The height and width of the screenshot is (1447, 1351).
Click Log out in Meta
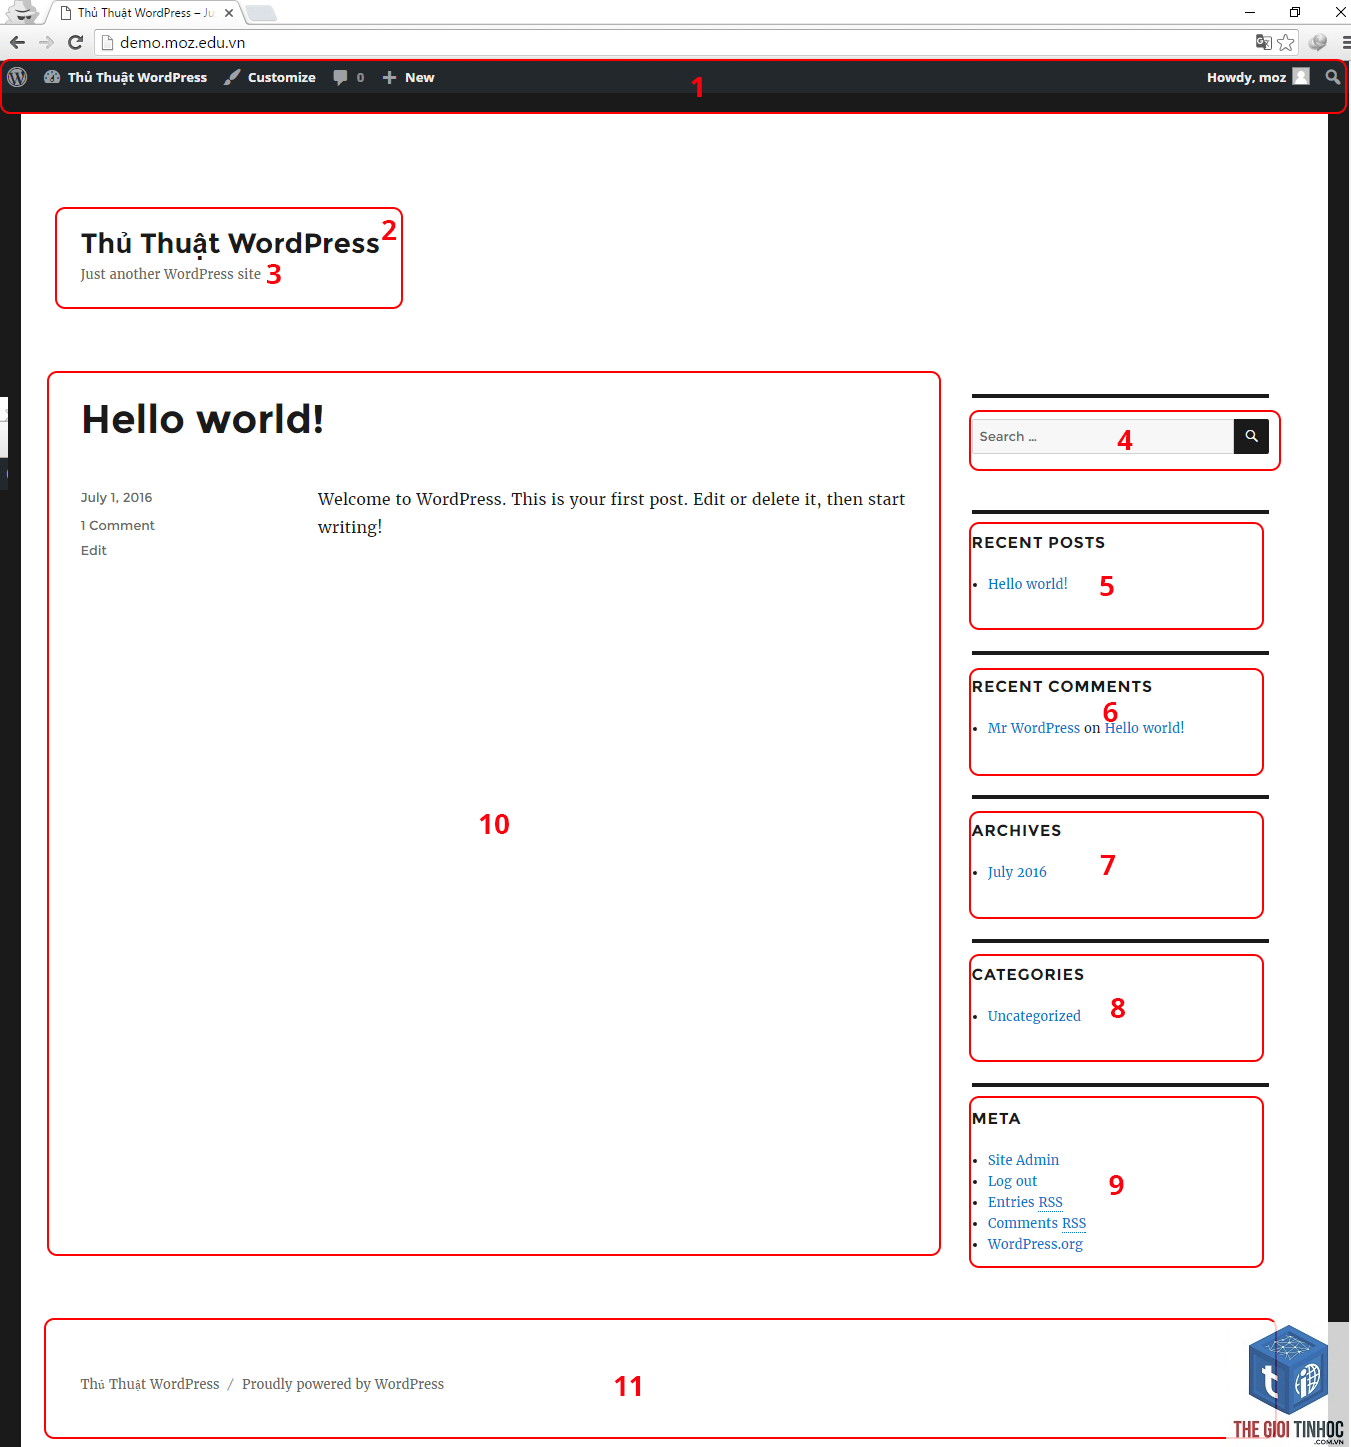[1012, 1181]
